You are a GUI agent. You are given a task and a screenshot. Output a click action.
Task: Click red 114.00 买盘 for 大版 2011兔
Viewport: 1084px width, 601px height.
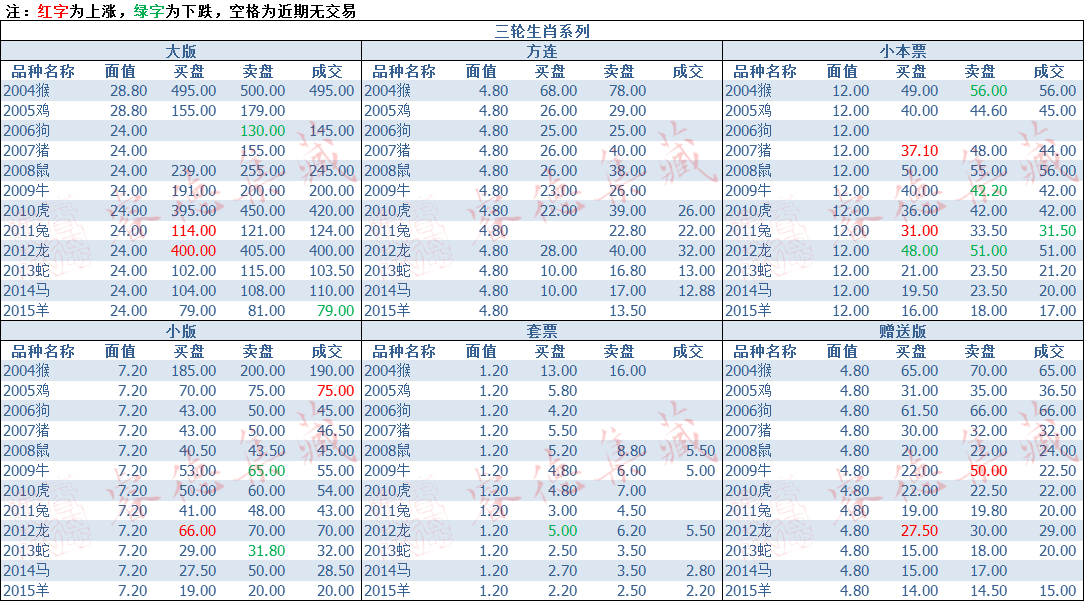coord(194,231)
